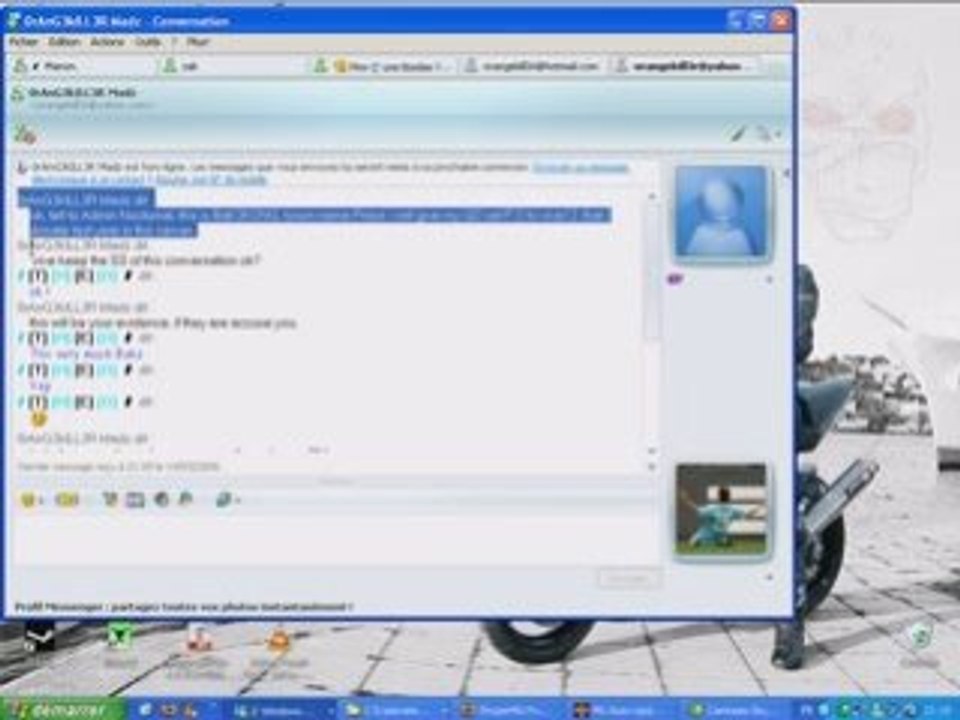960x720 pixels.
Task: Open the Plus! menu
Action: click(x=198, y=42)
